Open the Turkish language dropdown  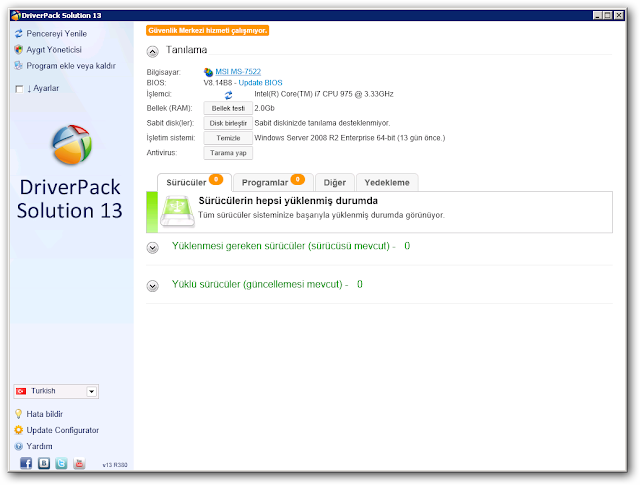(x=91, y=391)
